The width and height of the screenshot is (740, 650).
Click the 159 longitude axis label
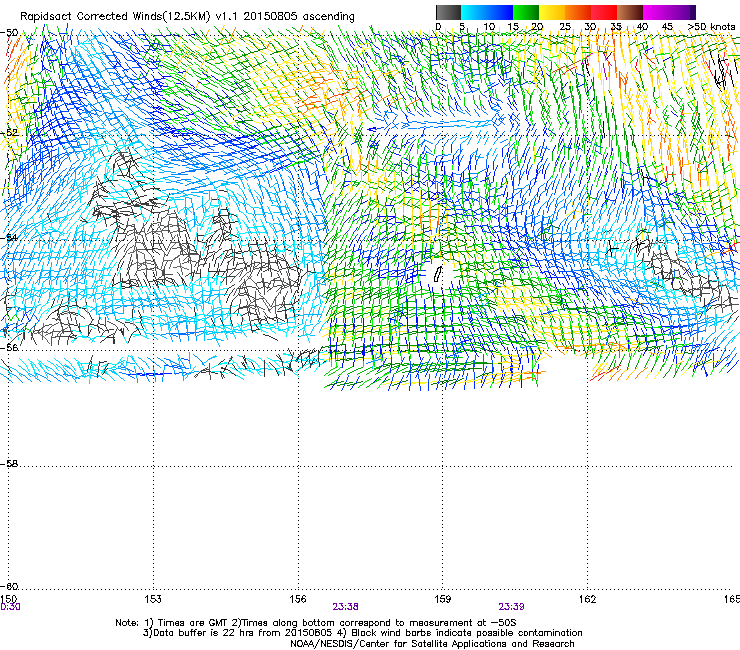point(442,599)
